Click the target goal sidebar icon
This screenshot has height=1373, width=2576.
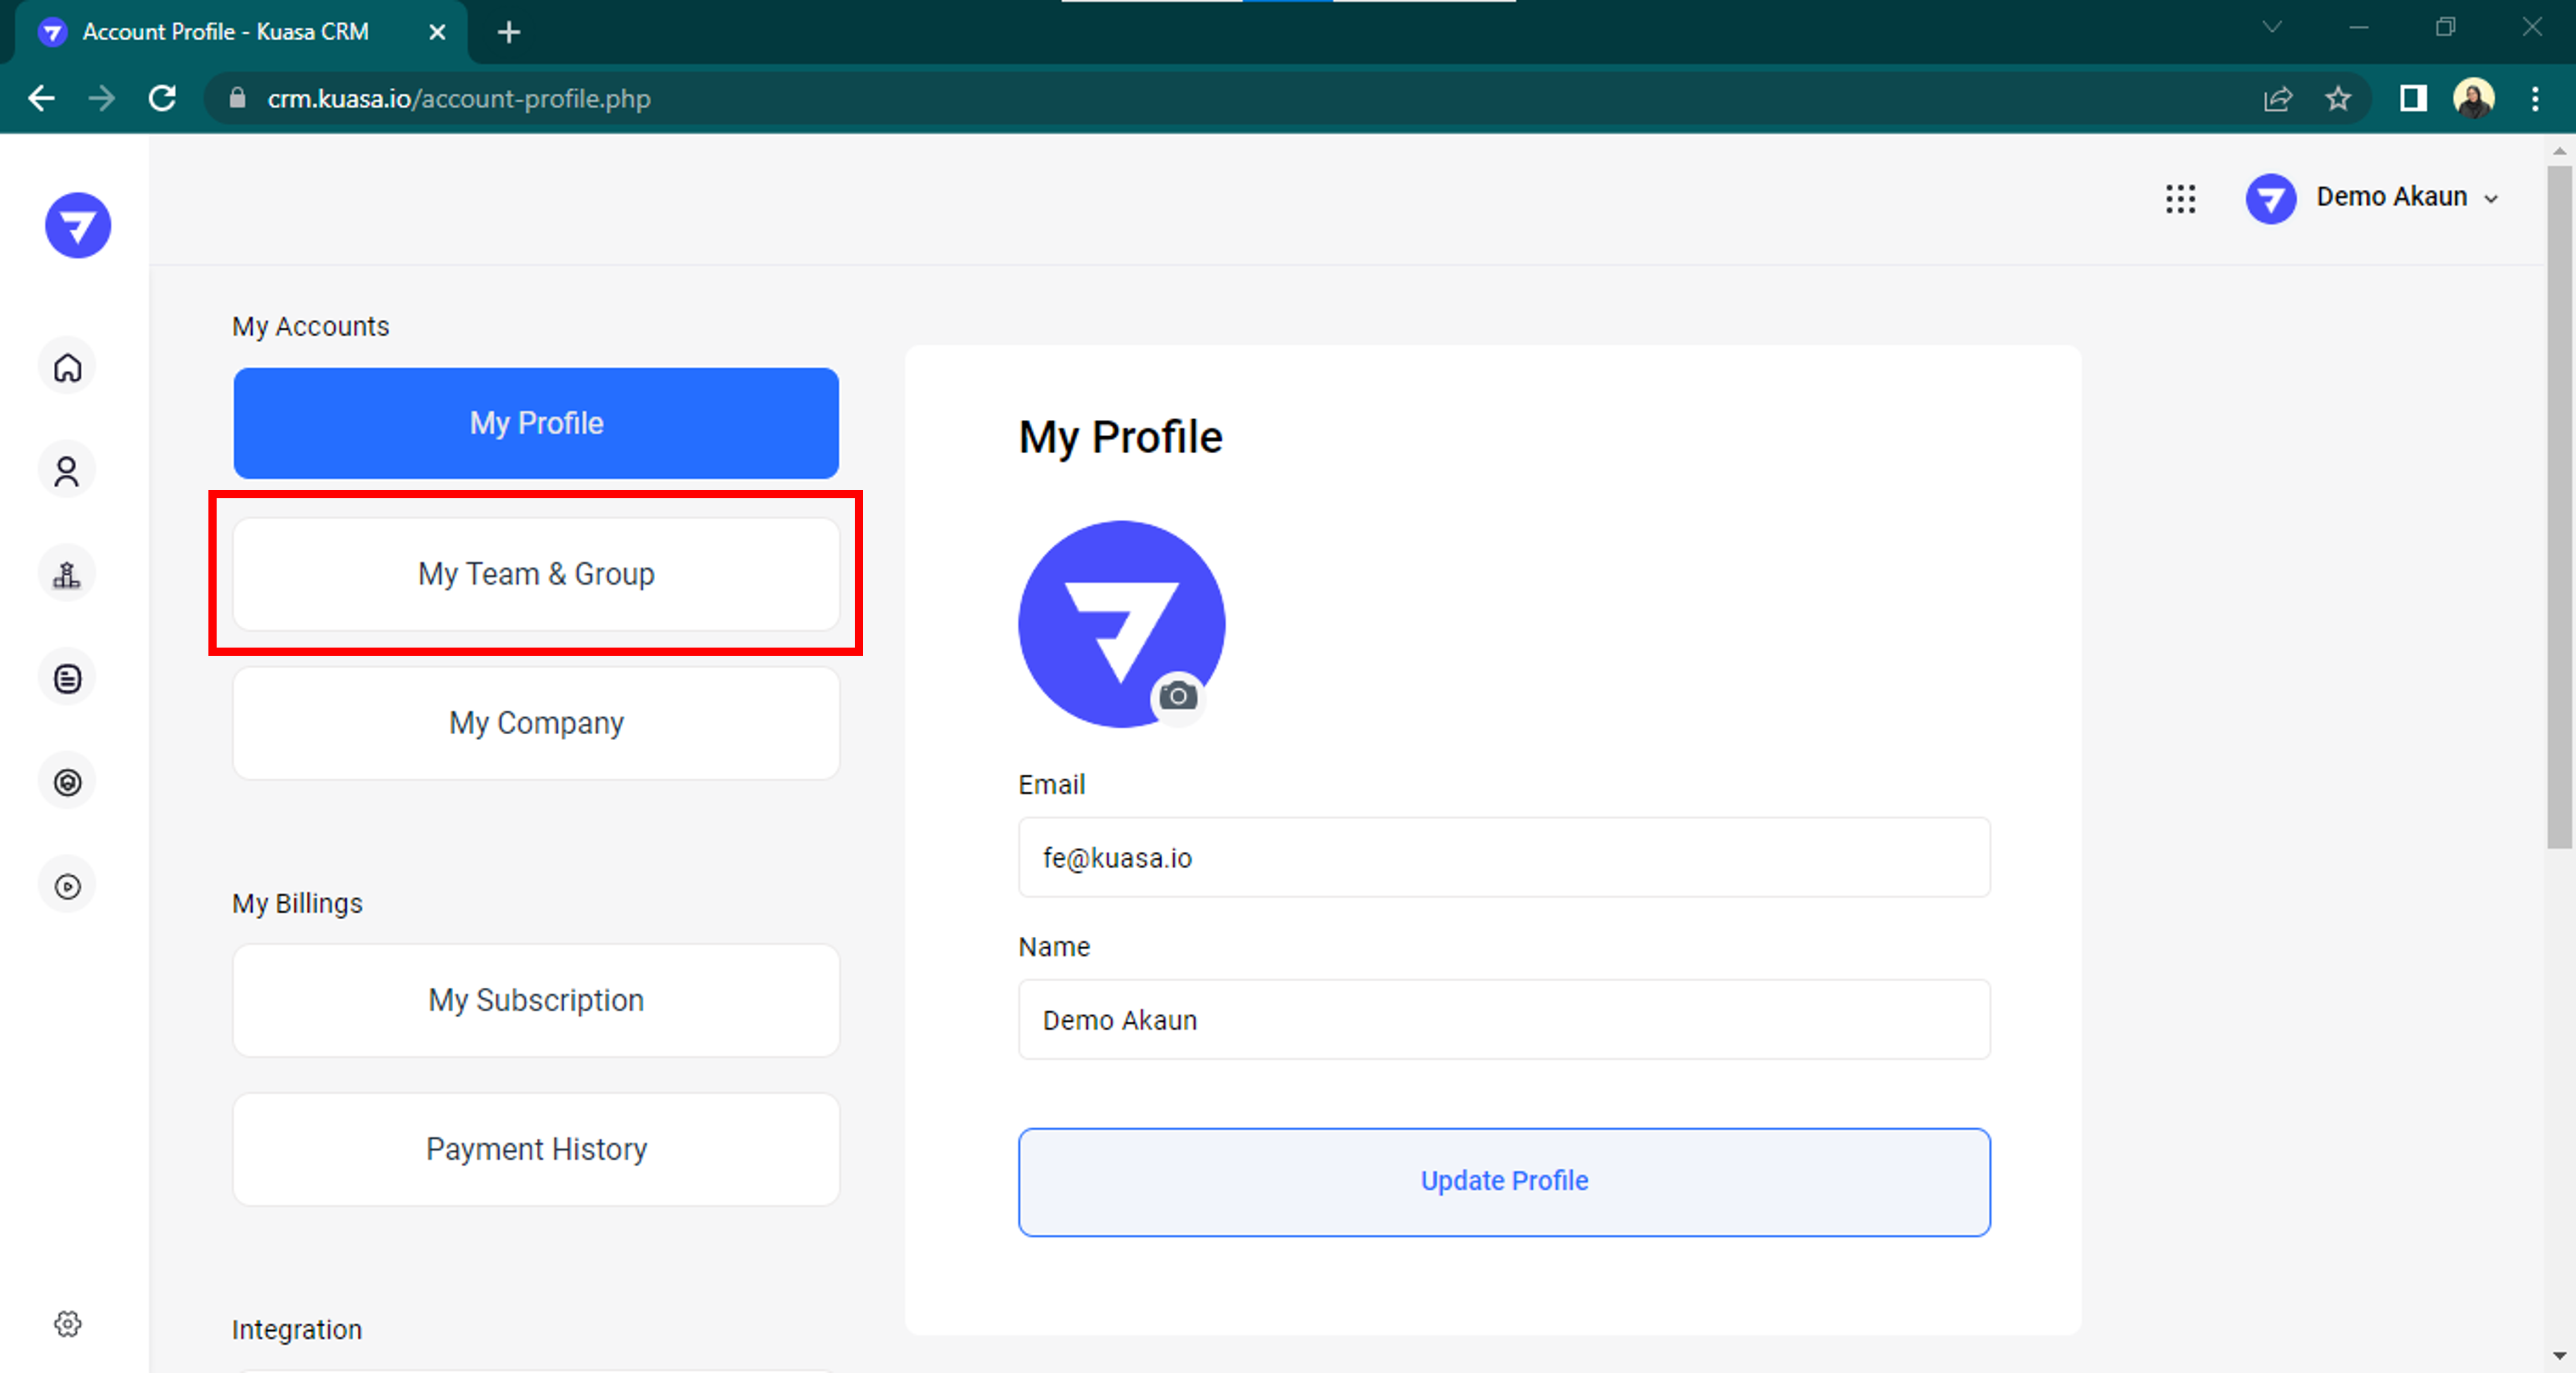tap(67, 782)
